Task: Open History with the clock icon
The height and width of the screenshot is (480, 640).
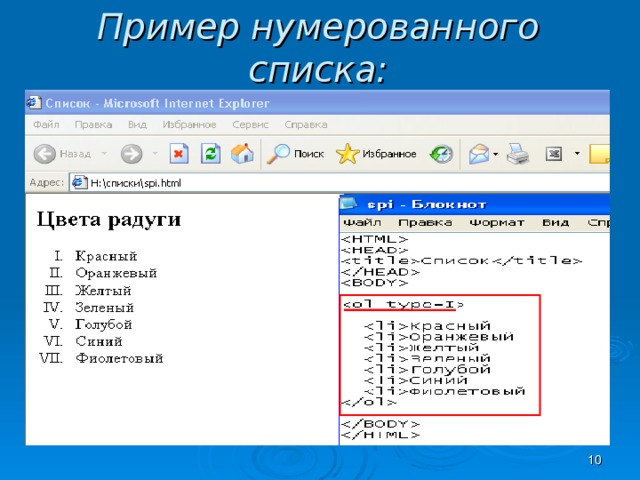Action: tap(442, 154)
